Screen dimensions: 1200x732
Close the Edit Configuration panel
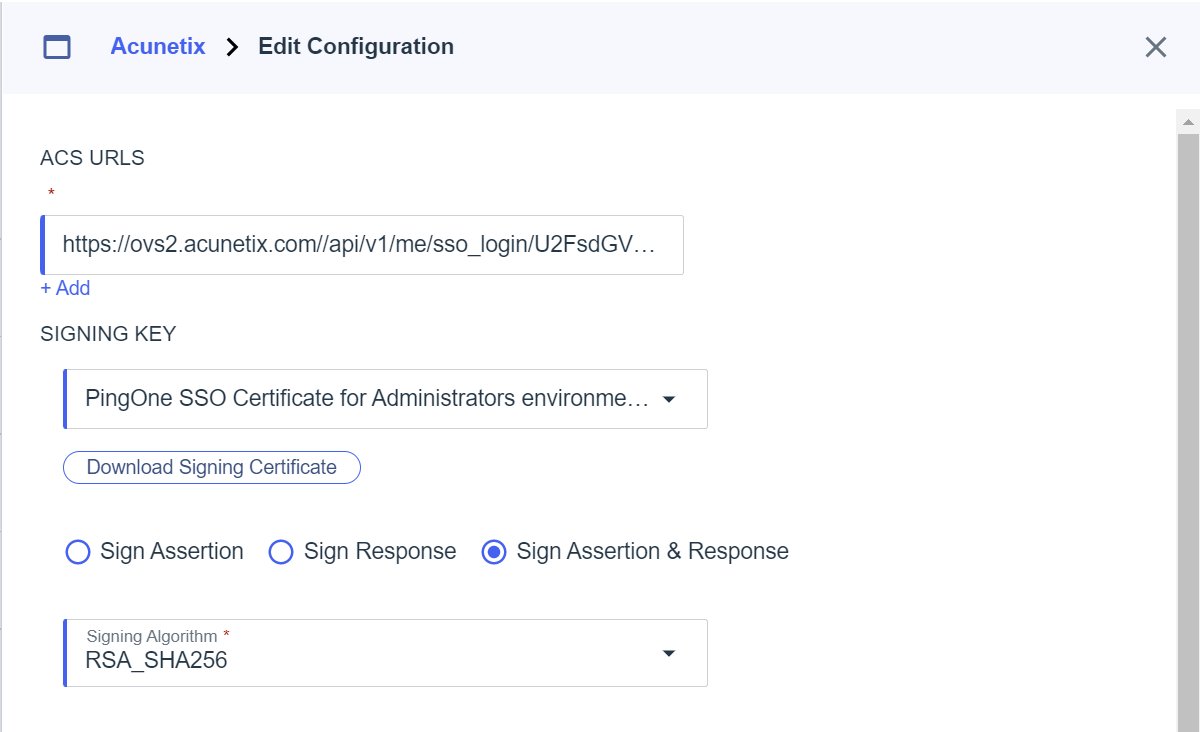[x=1156, y=47]
